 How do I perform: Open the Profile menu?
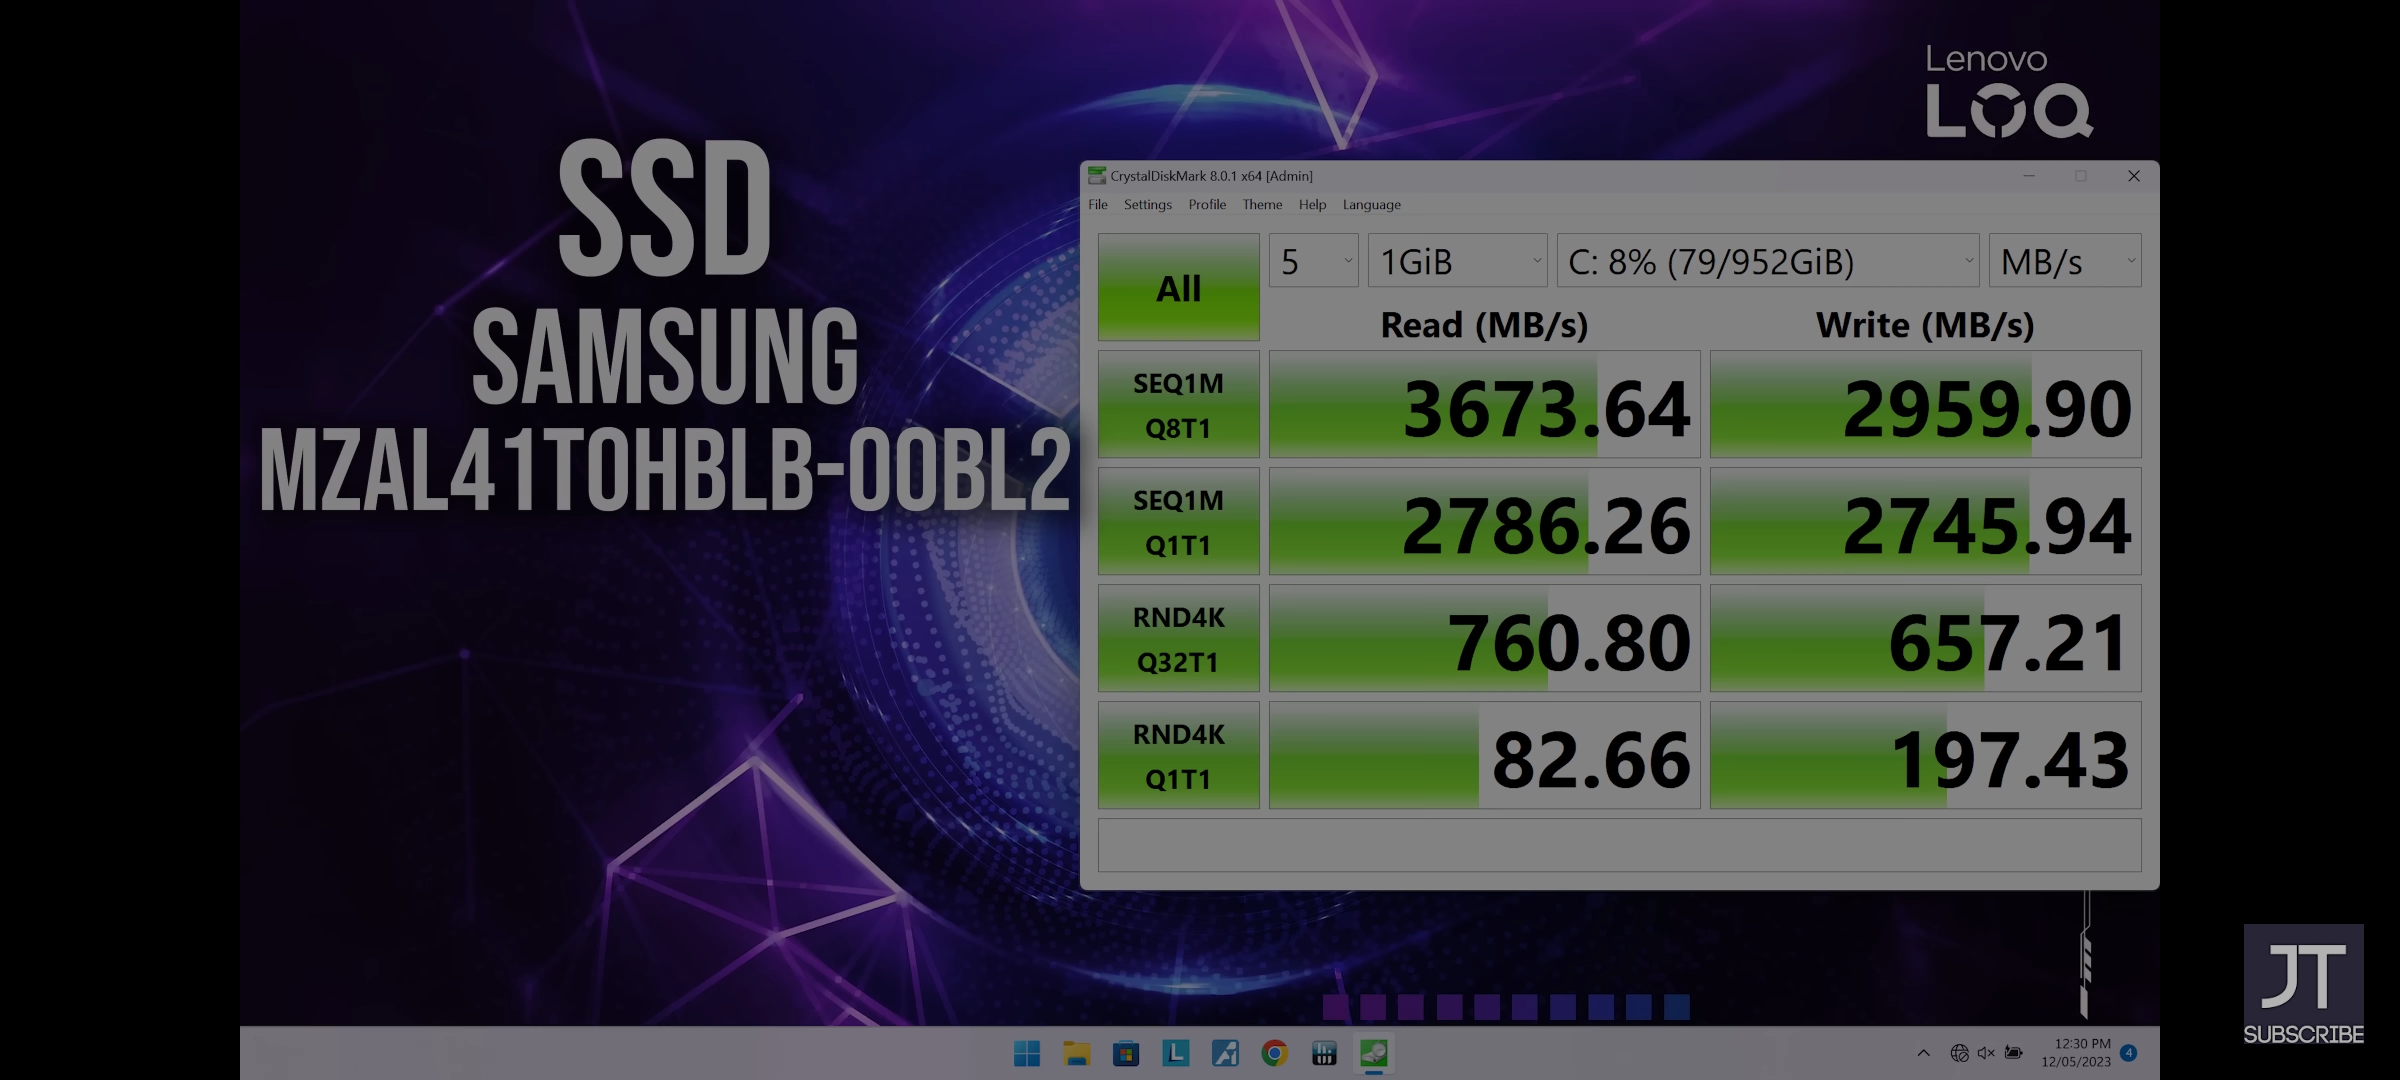coord(1207,205)
